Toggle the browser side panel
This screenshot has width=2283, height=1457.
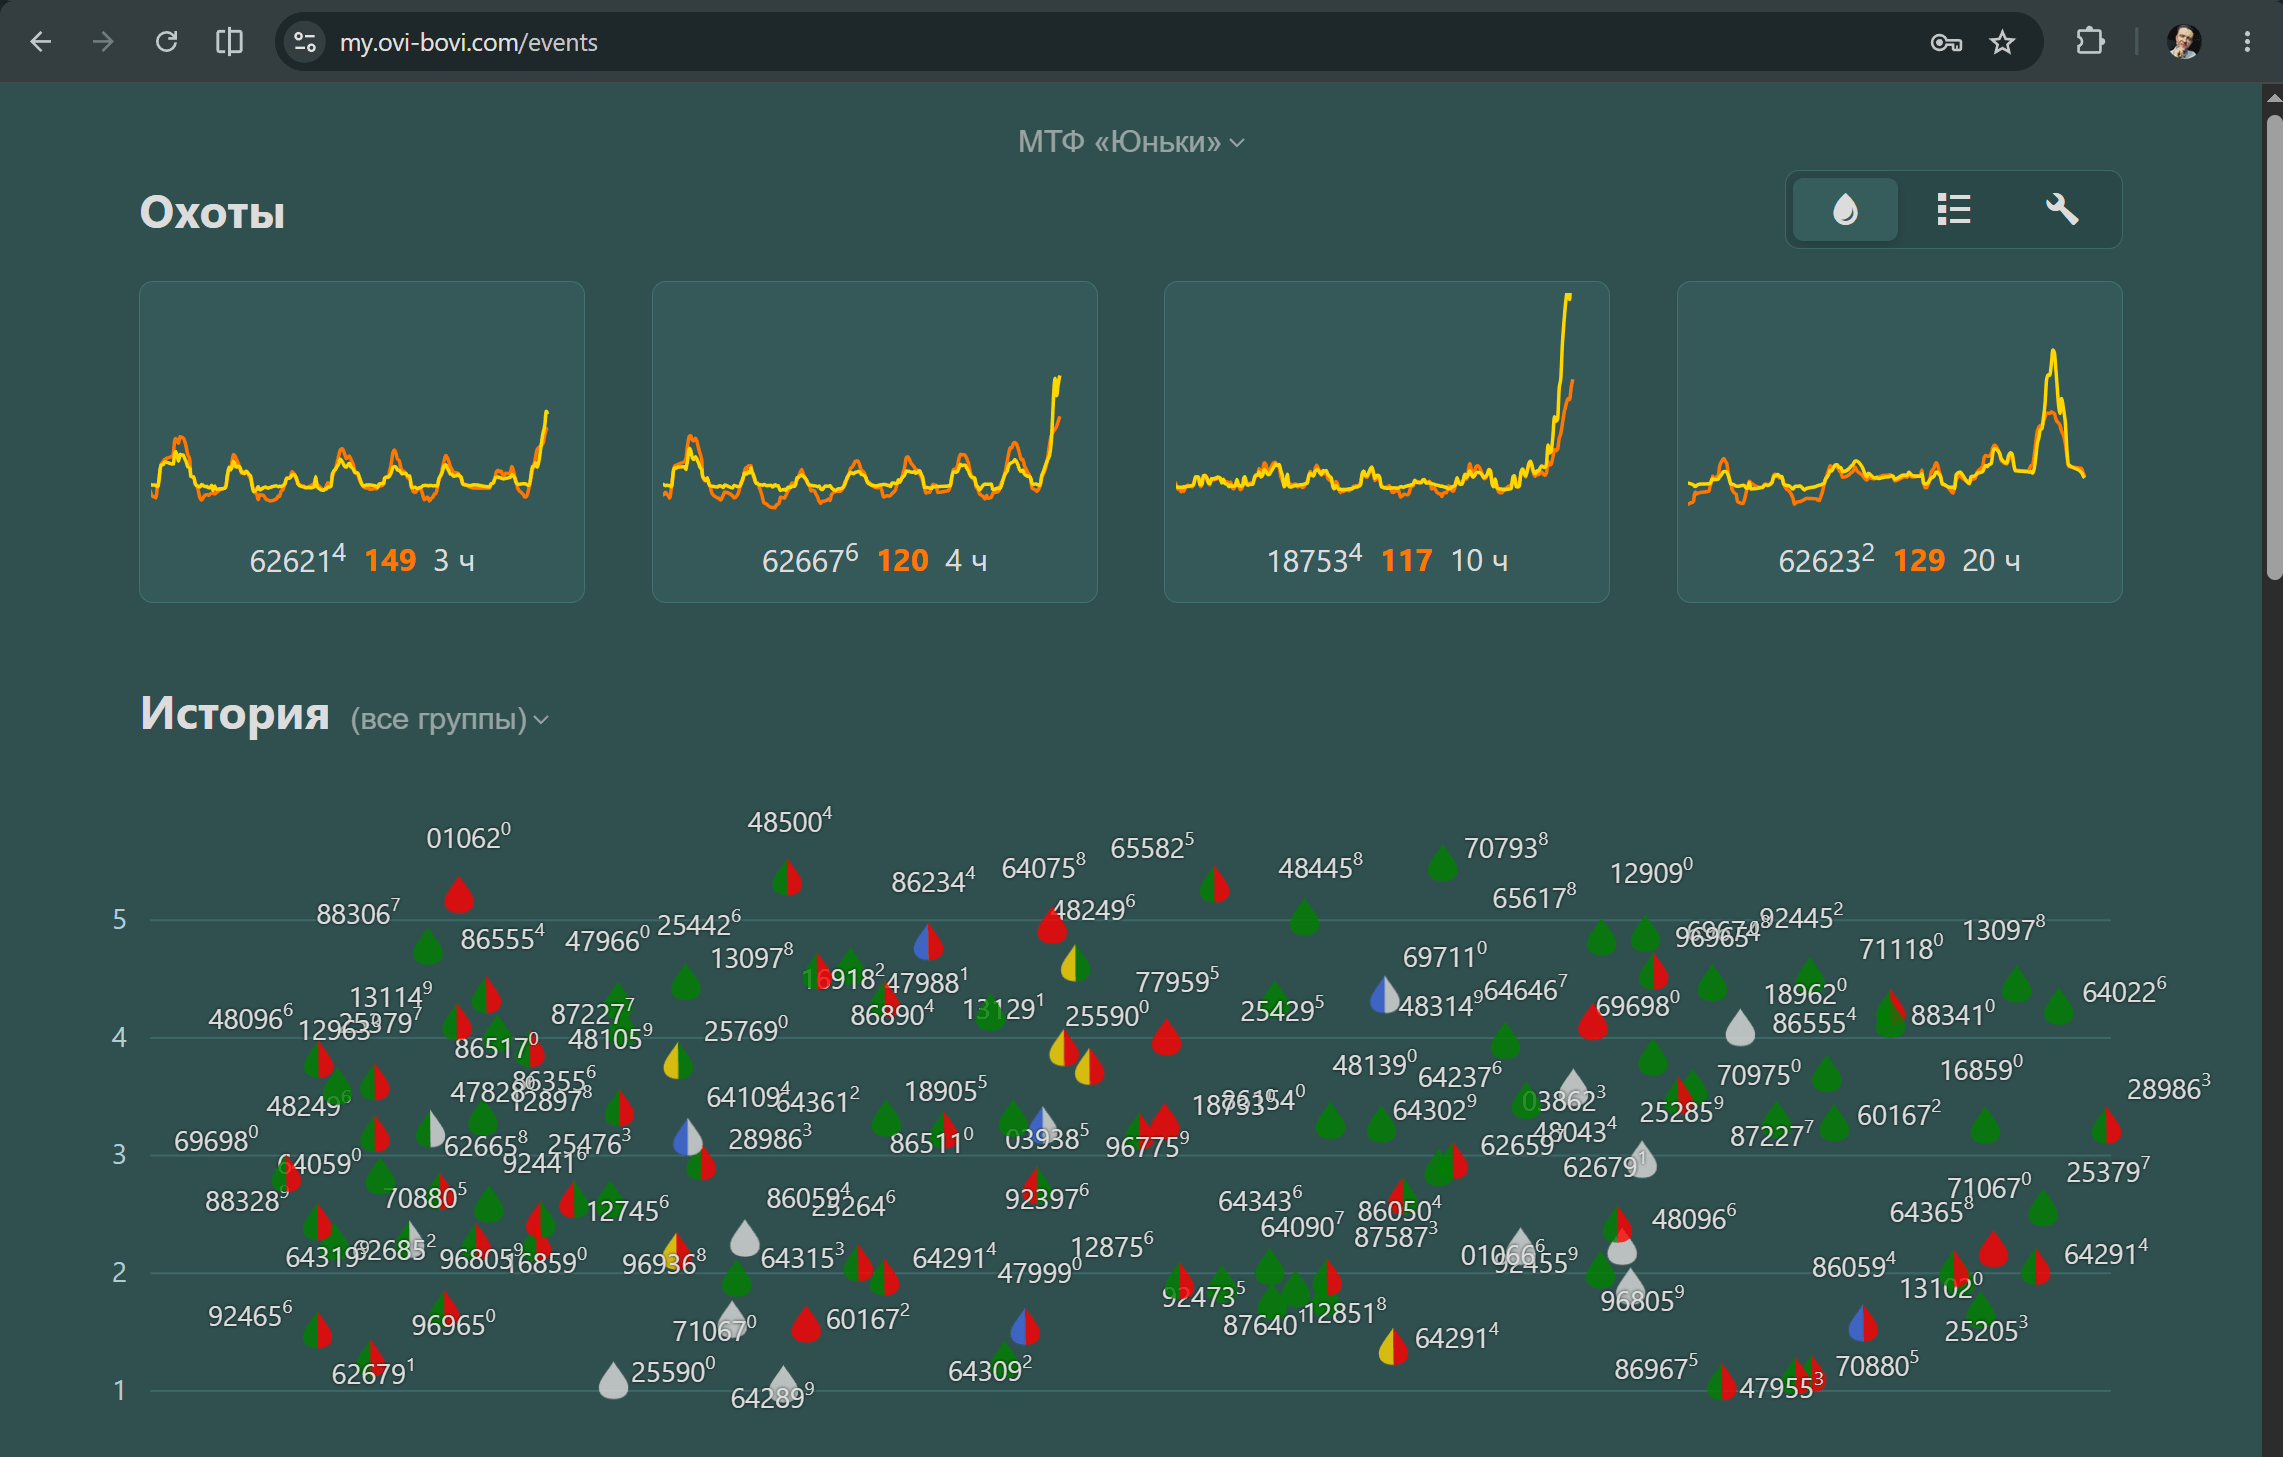[x=230, y=42]
